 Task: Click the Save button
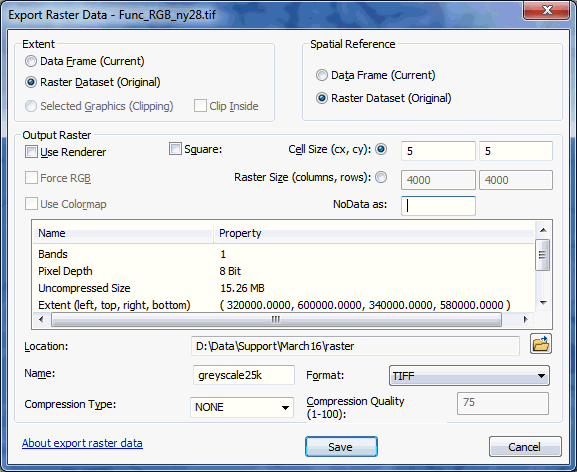coord(341,447)
